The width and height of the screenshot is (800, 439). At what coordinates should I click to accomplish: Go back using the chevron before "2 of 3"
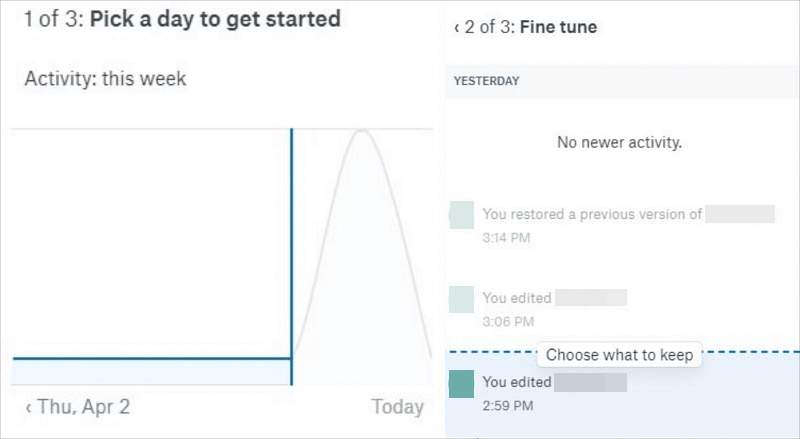456,28
